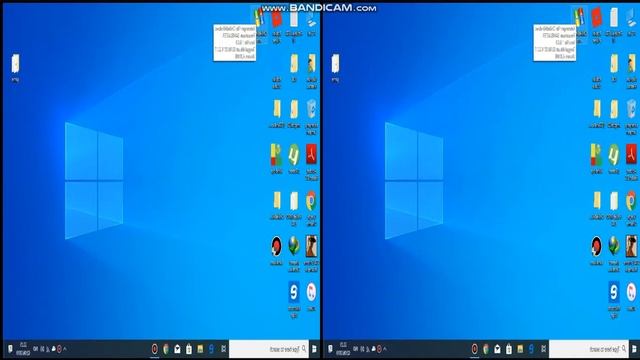Select Recycle Bin icon on left desktop
Viewport: 640px width, 360px height.
click(311, 109)
